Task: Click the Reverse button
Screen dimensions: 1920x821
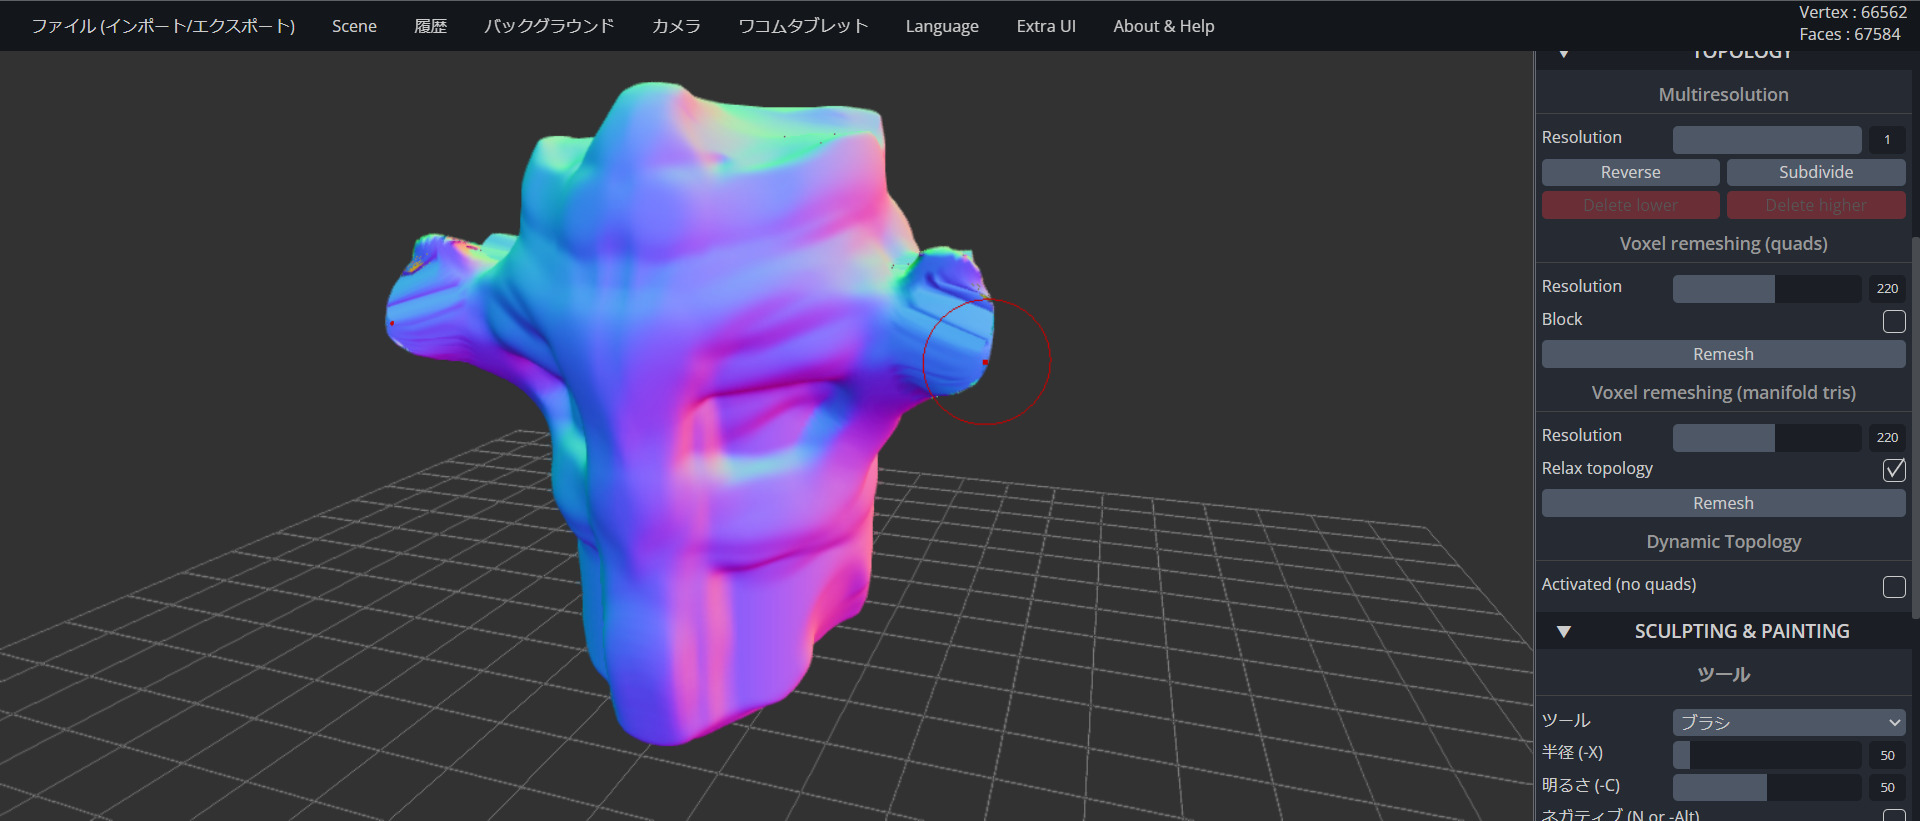Action: (1630, 172)
